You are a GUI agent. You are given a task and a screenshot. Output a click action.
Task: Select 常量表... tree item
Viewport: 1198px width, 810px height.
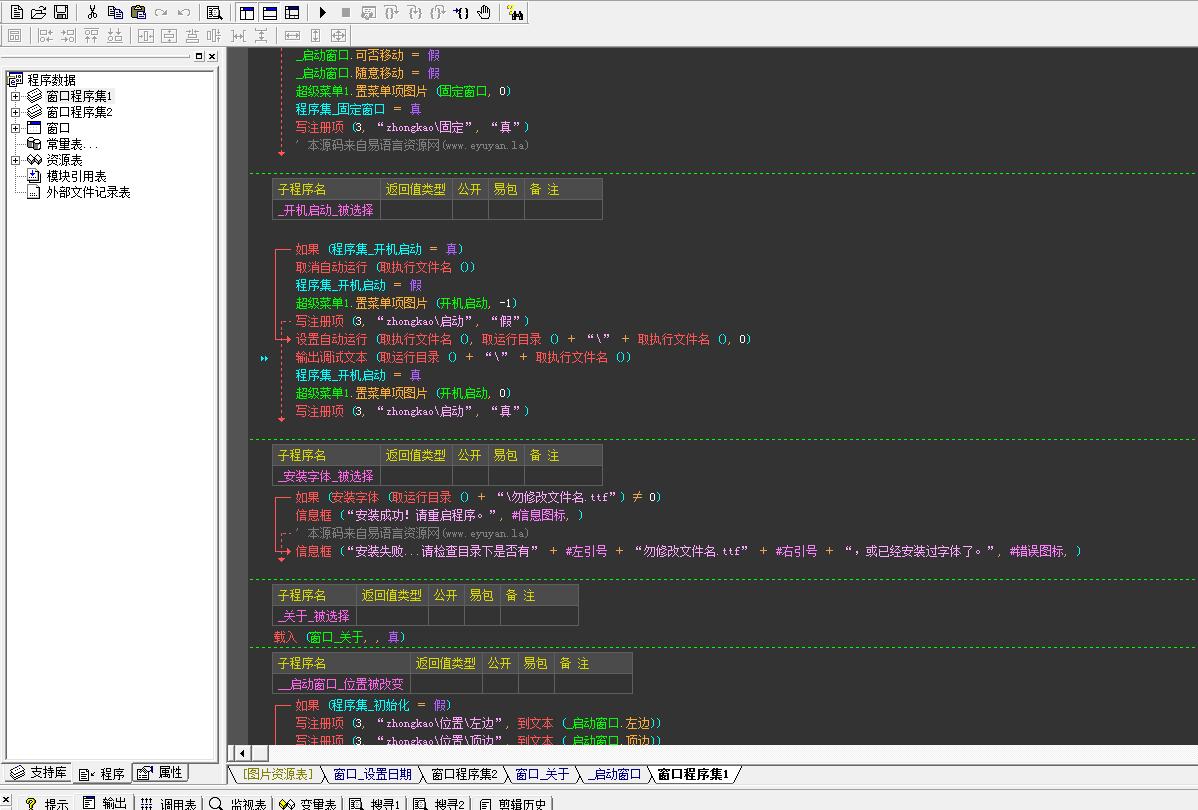(72, 144)
